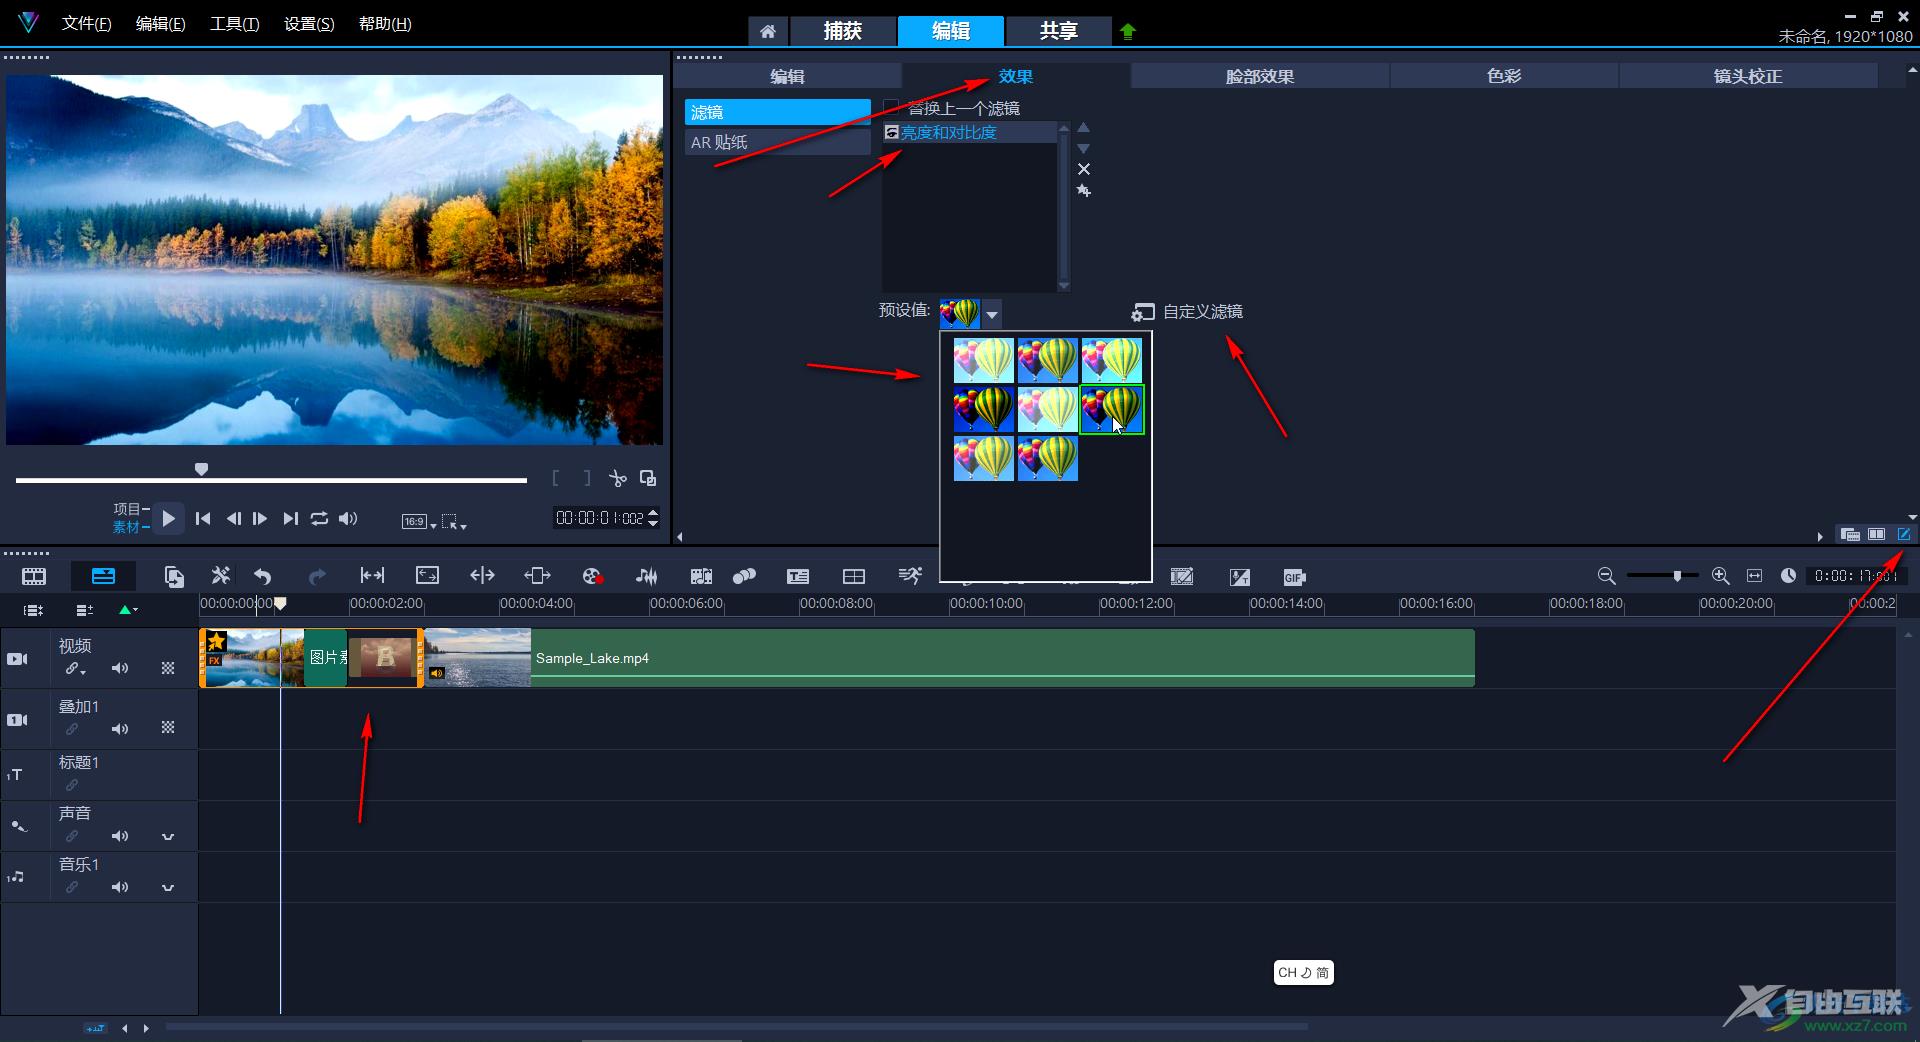Screen dimensions: 1920x1042
Task: Open the sound mixer
Action: click(x=647, y=576)
